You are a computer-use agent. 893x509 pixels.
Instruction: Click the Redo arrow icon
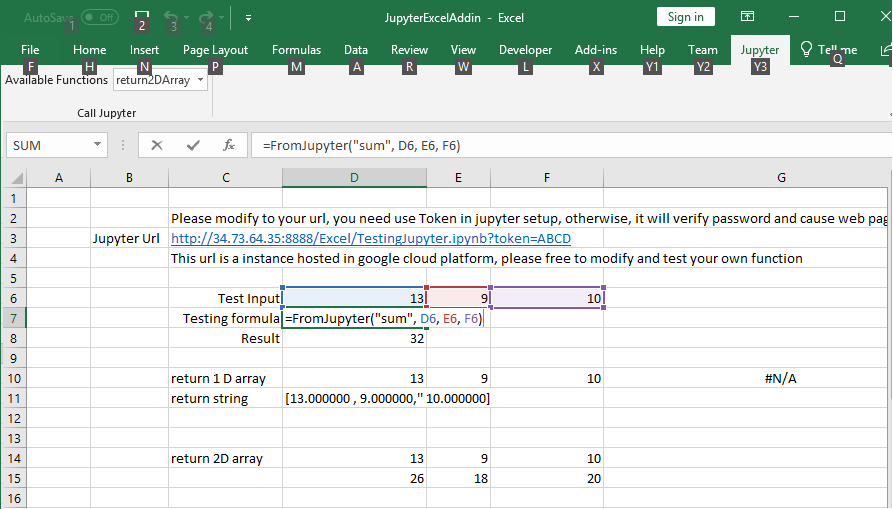click(206, 17)
